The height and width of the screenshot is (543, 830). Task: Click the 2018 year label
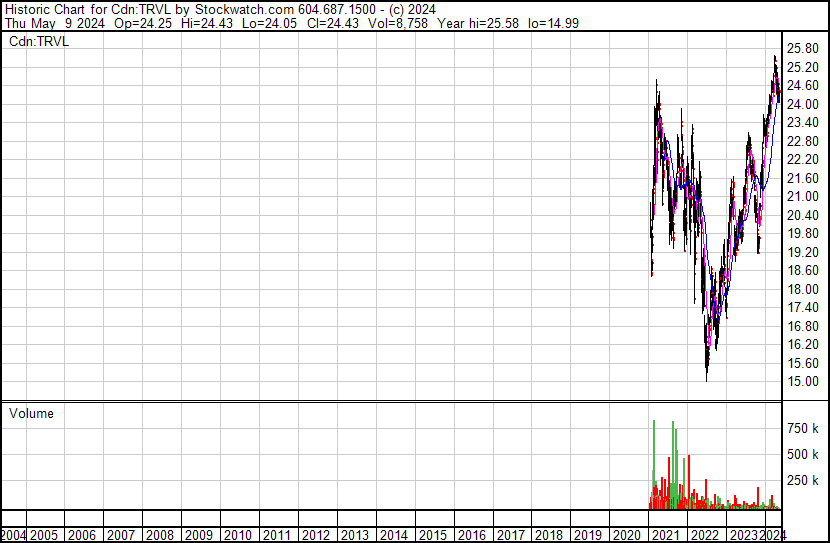click(548, 535)
